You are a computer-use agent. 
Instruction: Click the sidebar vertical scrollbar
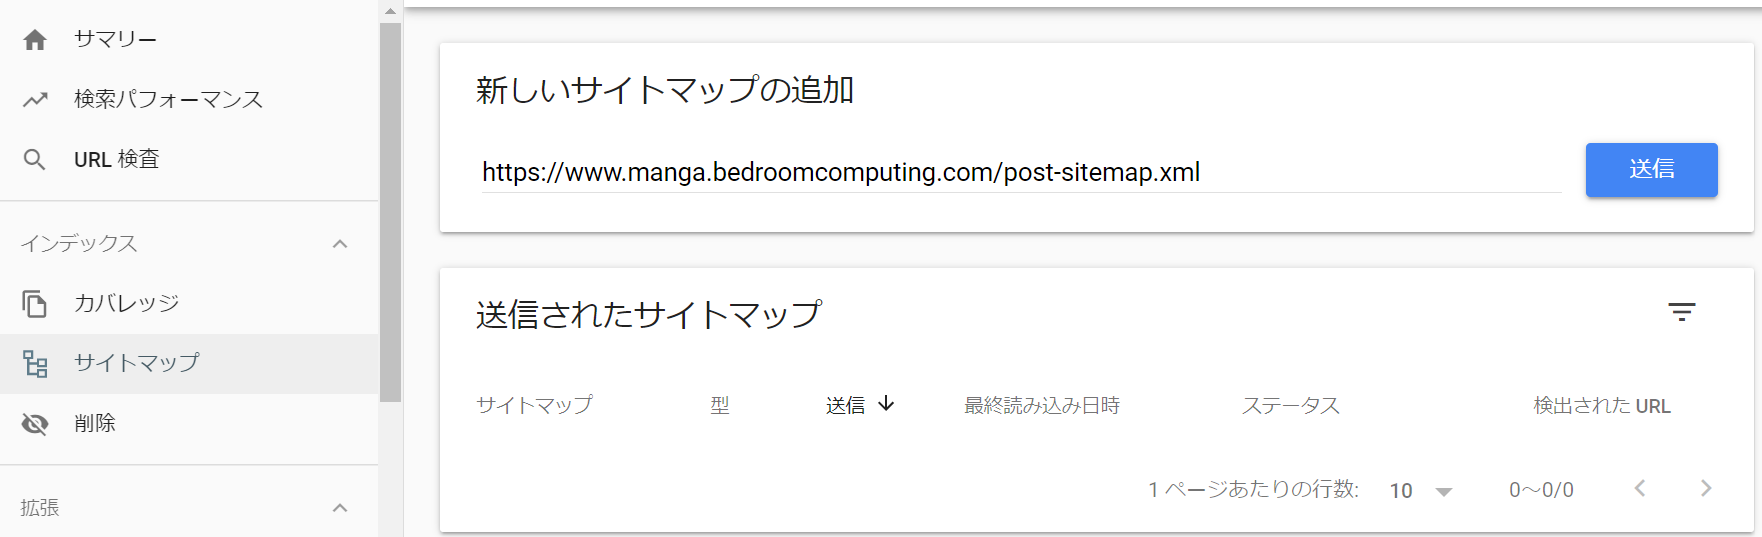390,212
